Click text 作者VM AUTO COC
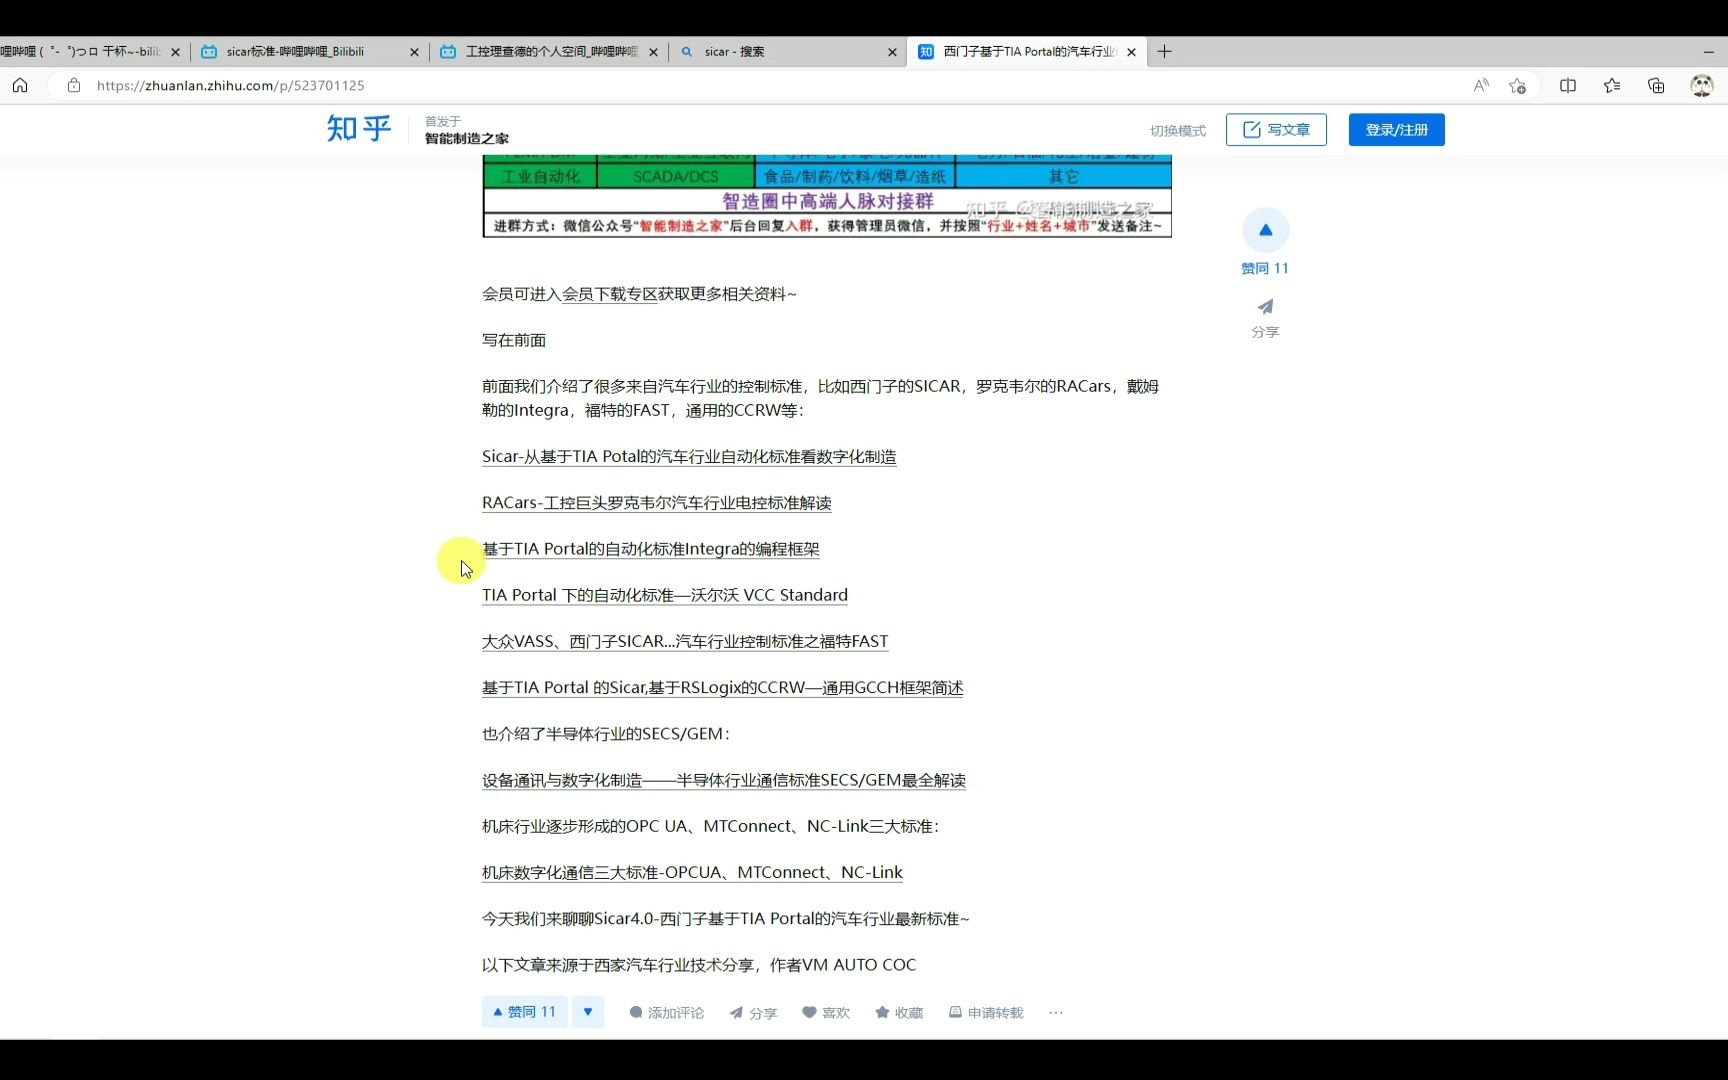The image size is (1728, 1080). 843,965
